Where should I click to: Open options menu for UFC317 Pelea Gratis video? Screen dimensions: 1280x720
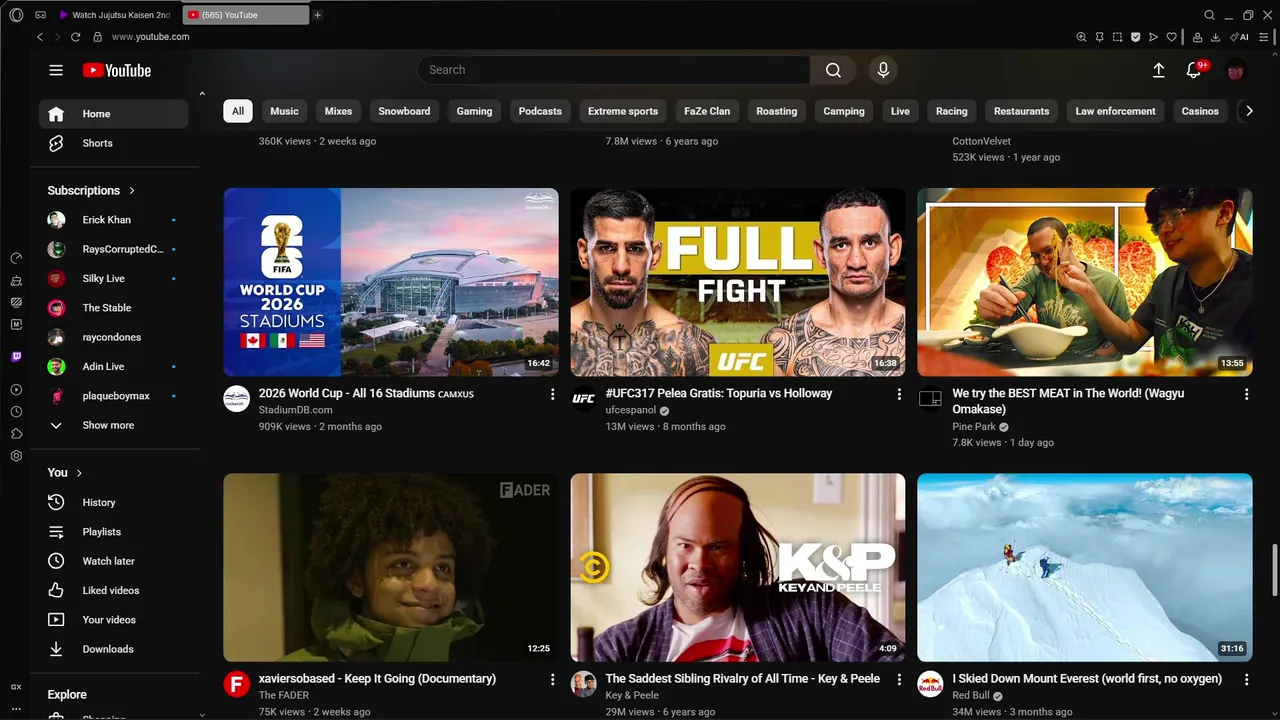coord(899,395)
